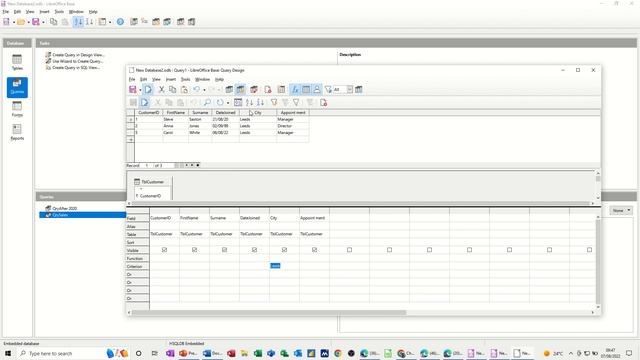640x360 pixels.
Task: Uncheck Visible checkbox for City column
Action: (x=284, y=249)
